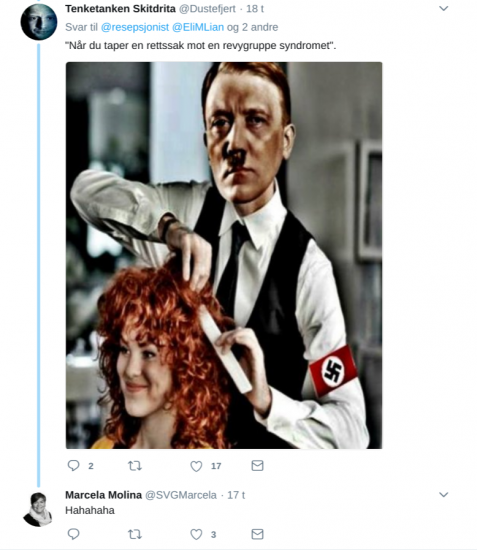Reply to Marcela Molina's Hahahaha tweet
477x550 pixels.
pyautogui.click(x=73, y=534)
